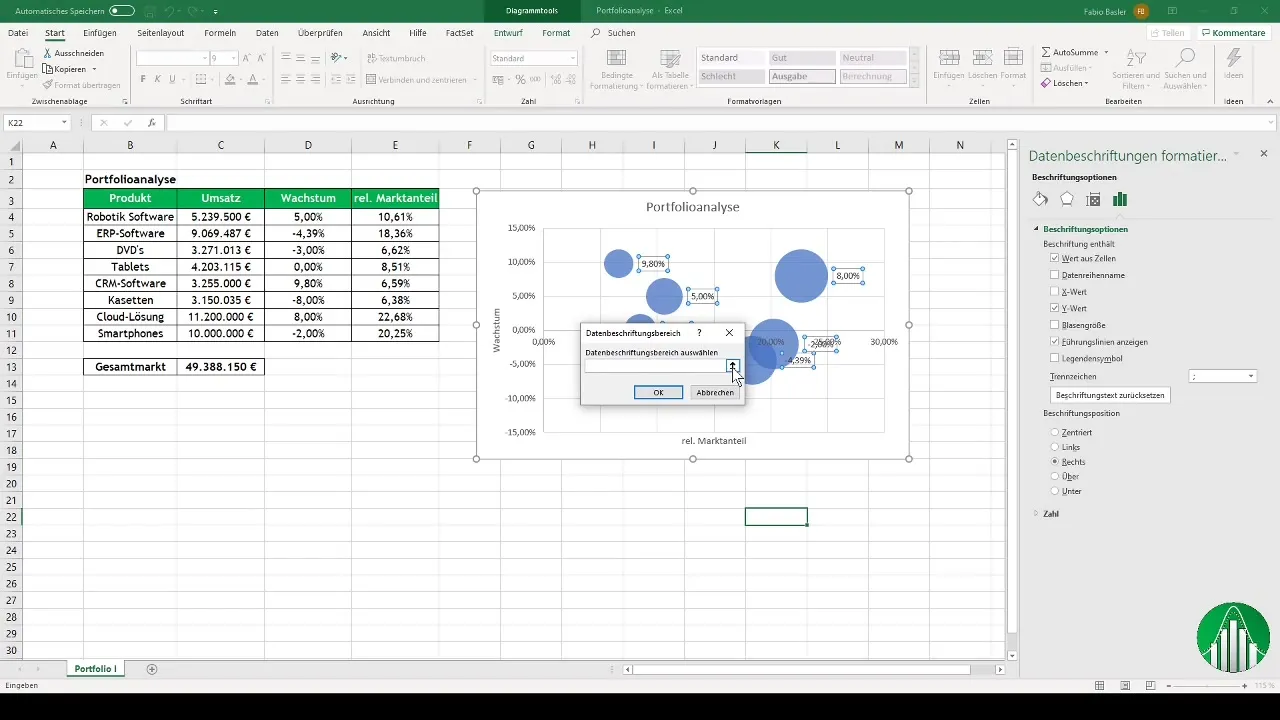Open the Formeln ribbon tab
1280x720 pixels.
click(x=220, y=33)
